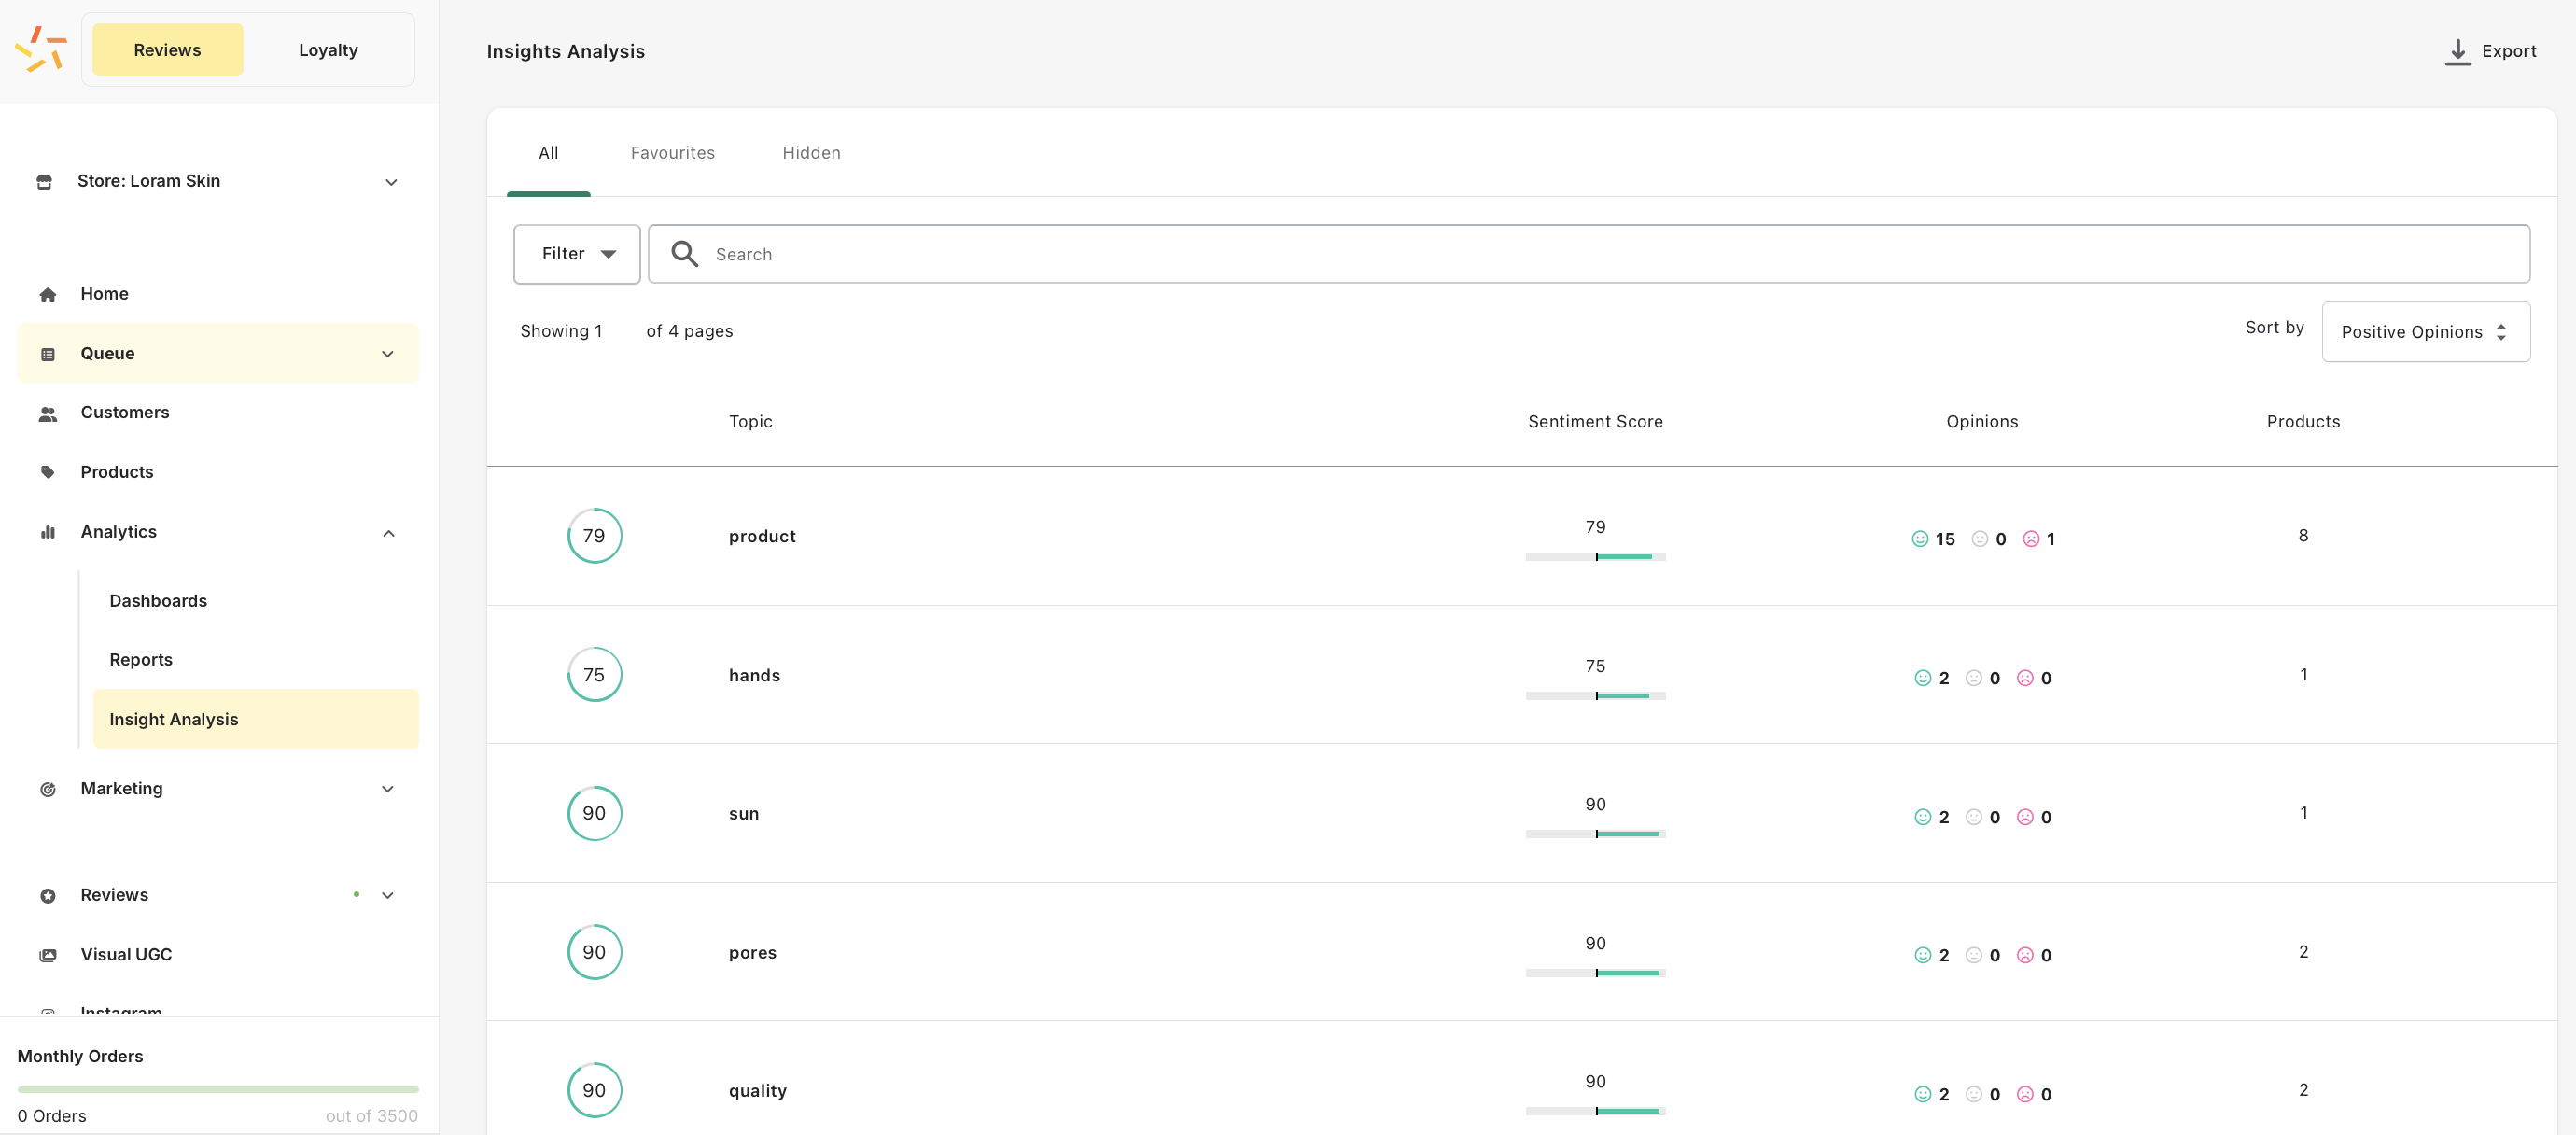Collapse the Analytics section chevron
The width and height of the screenshot is (2576, 1135).
[388, 533]
